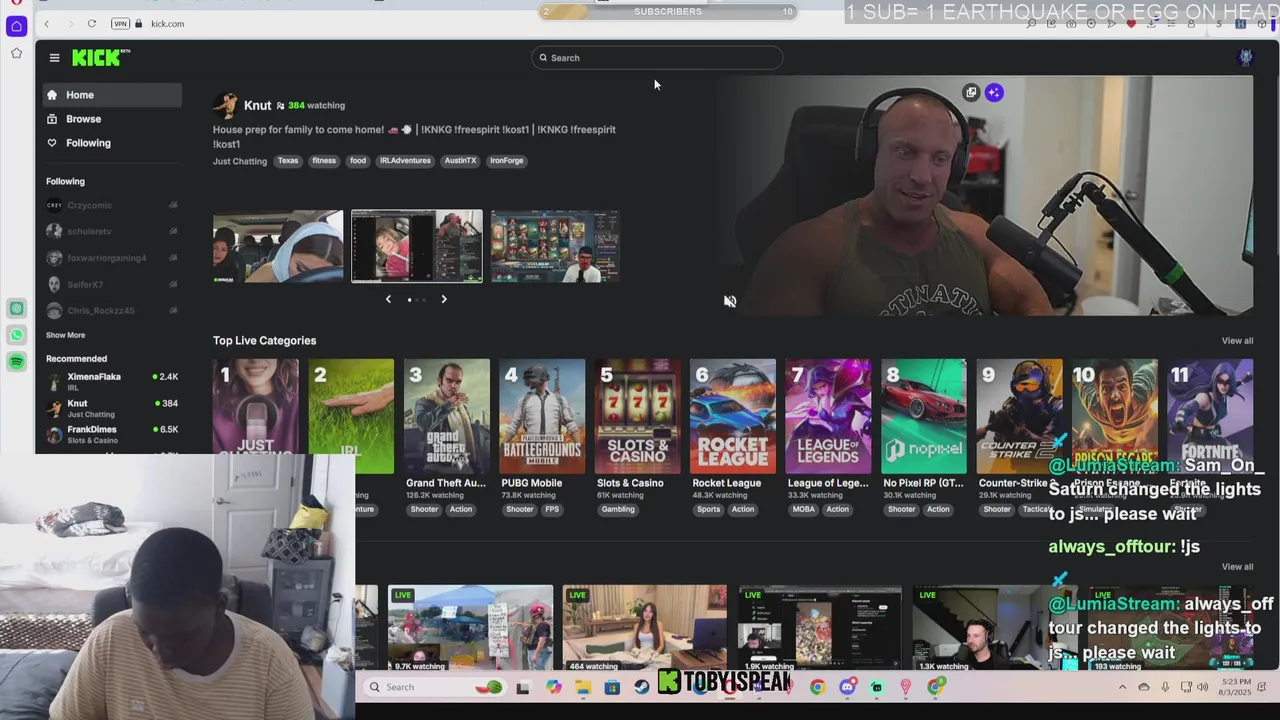Click the MOBA tag under League of Legends
1280x720 pixels.
804,509
